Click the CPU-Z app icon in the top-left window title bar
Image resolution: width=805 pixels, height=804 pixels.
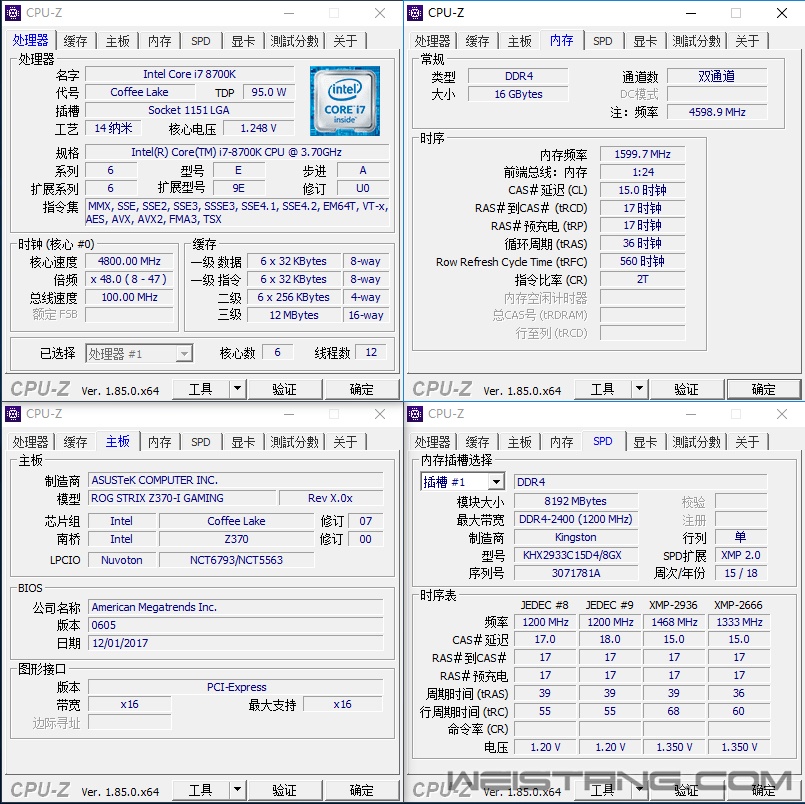(x=13, y=12)
